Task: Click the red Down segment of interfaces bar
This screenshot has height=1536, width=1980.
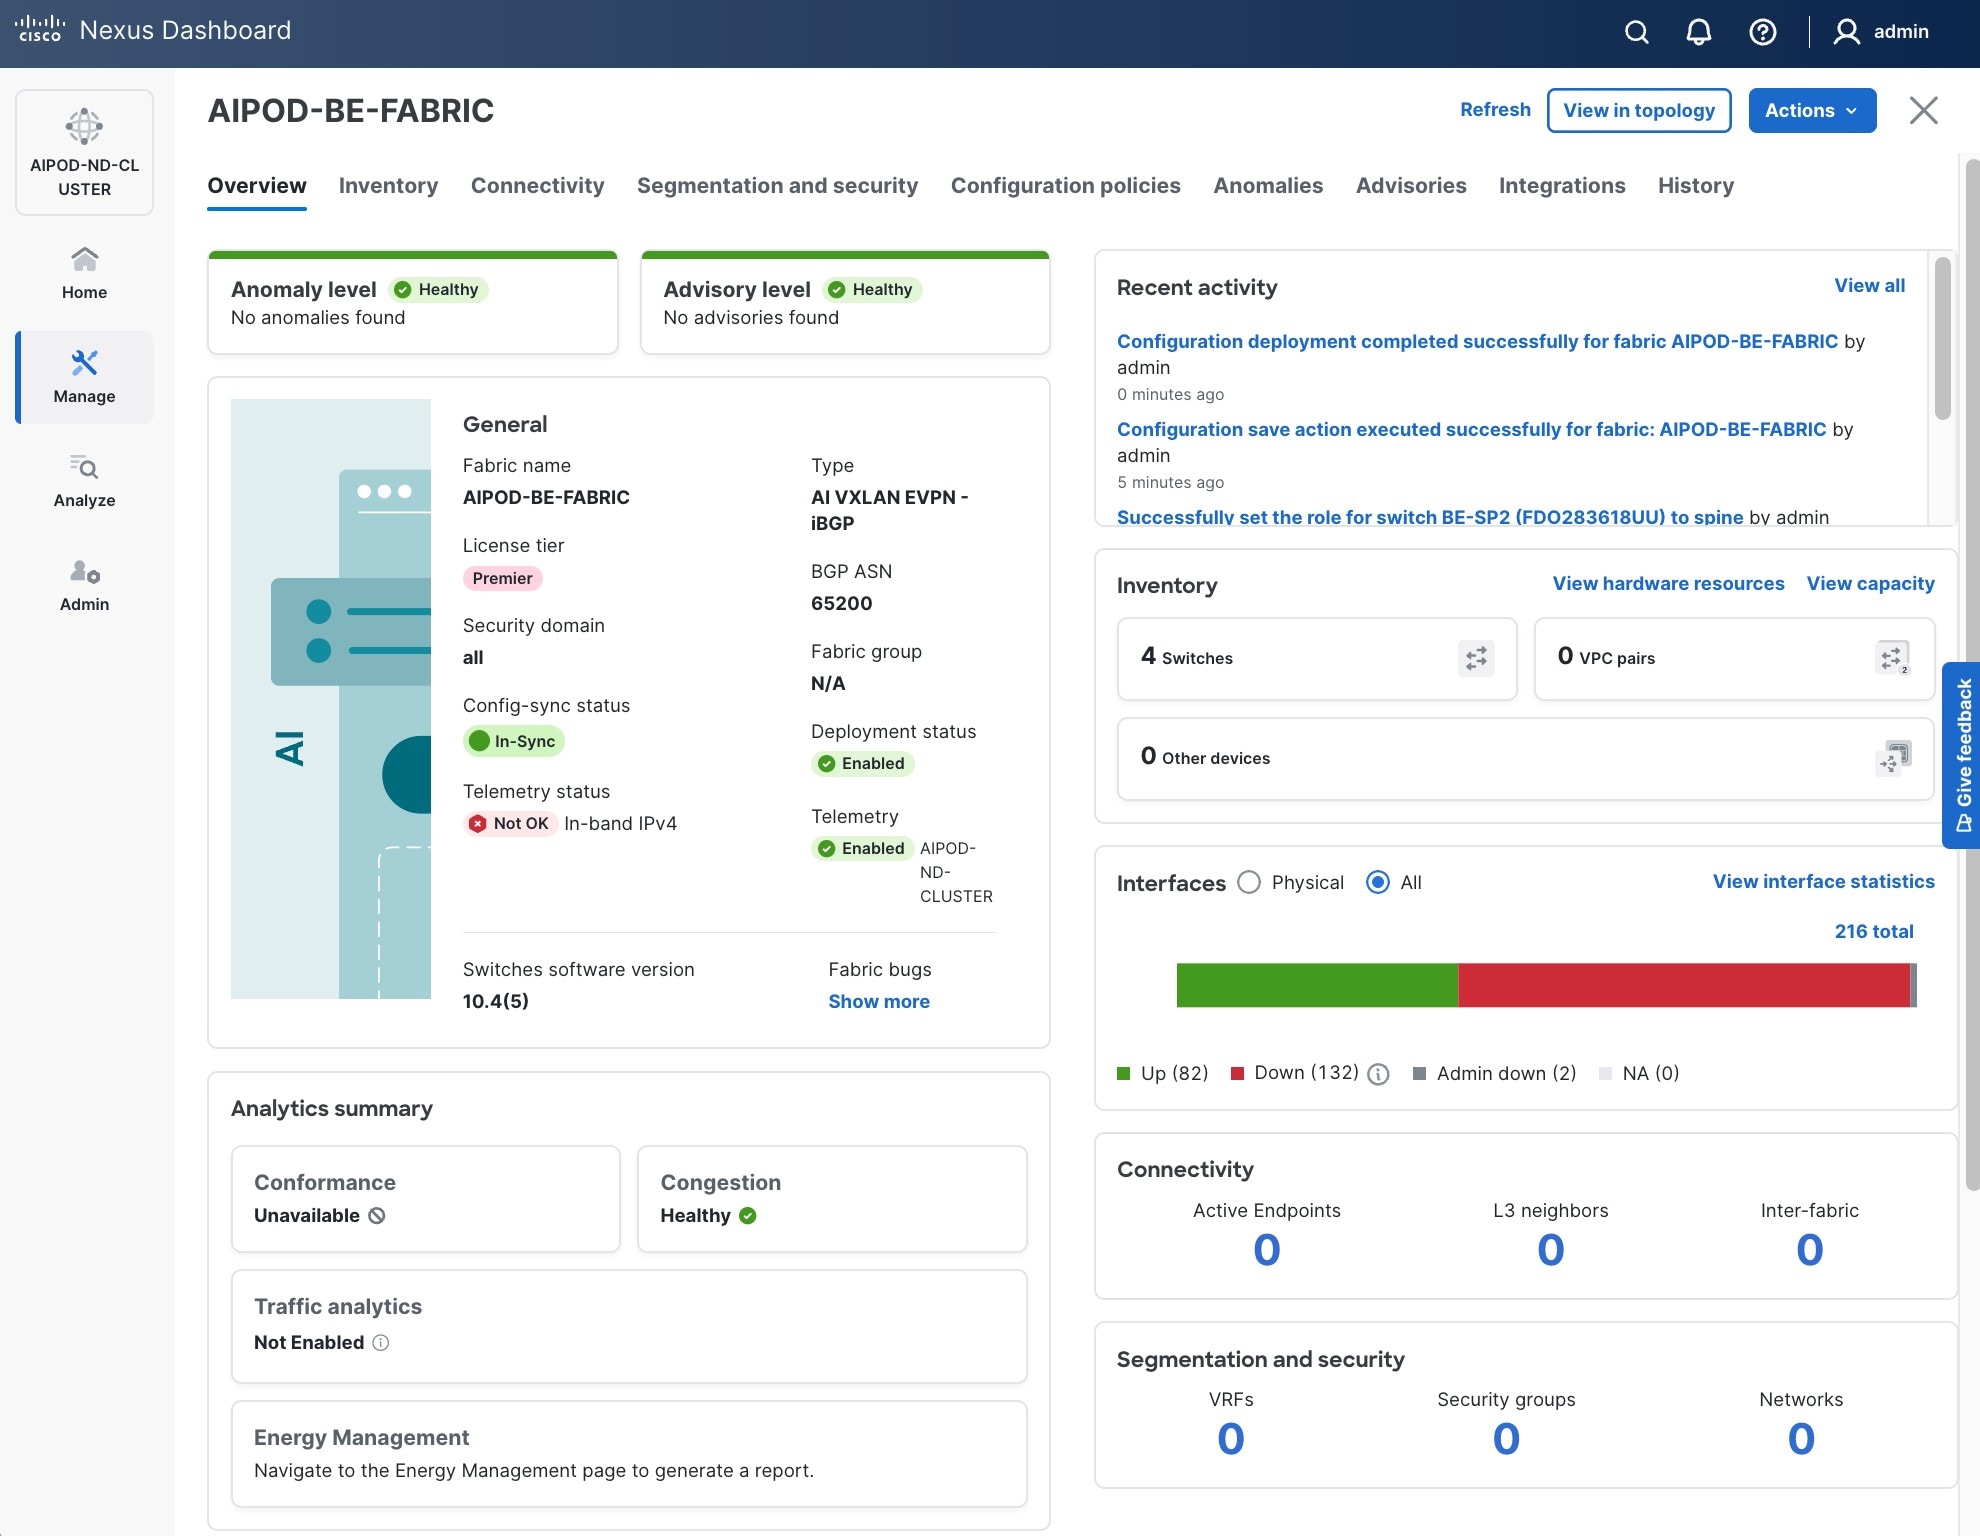Action: (x=1683, y=985)
